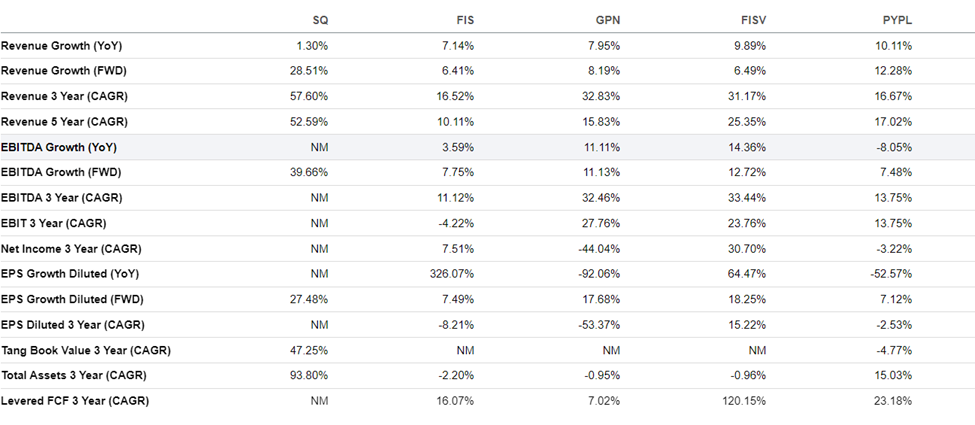The width and height of the screenshot is (975, 425).
Task: Click the Revenue Growth (FWD) row label
Action: pyautogui.click(x=63, y=71)
